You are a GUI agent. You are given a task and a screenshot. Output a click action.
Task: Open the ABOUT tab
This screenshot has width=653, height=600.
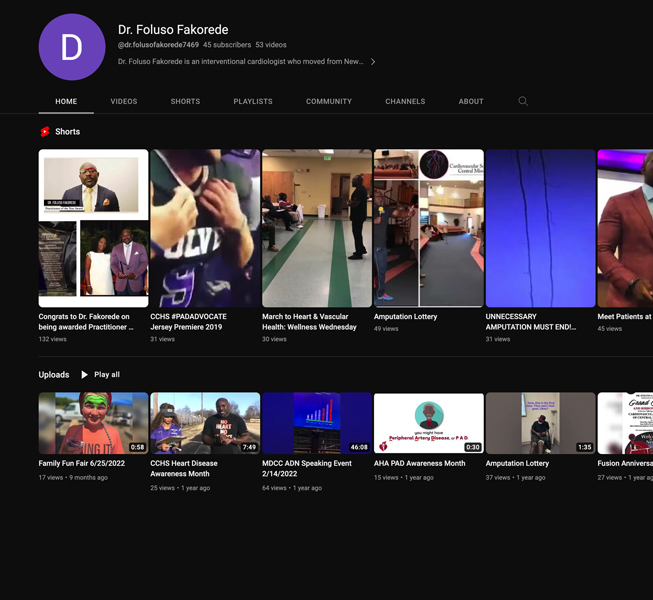point(471,101)
